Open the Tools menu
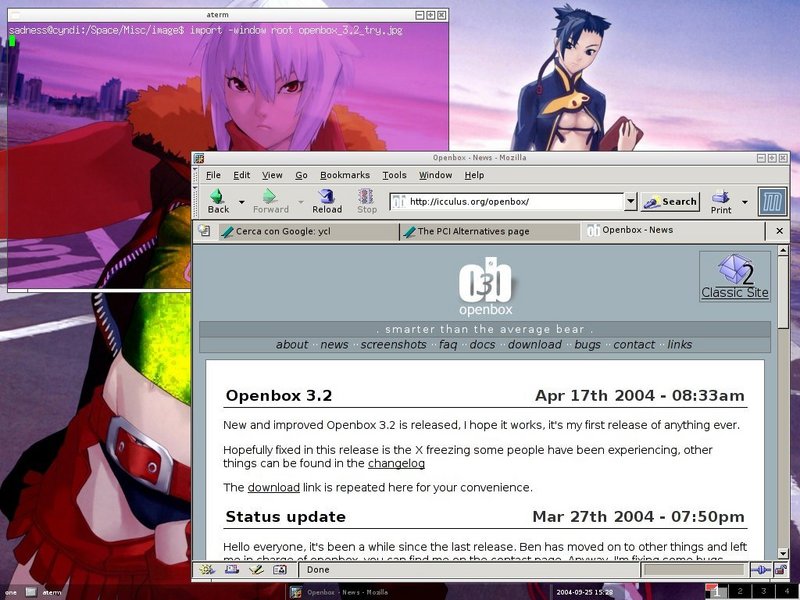The width and height of the screenshot is (800, 600). click(394, 175)
